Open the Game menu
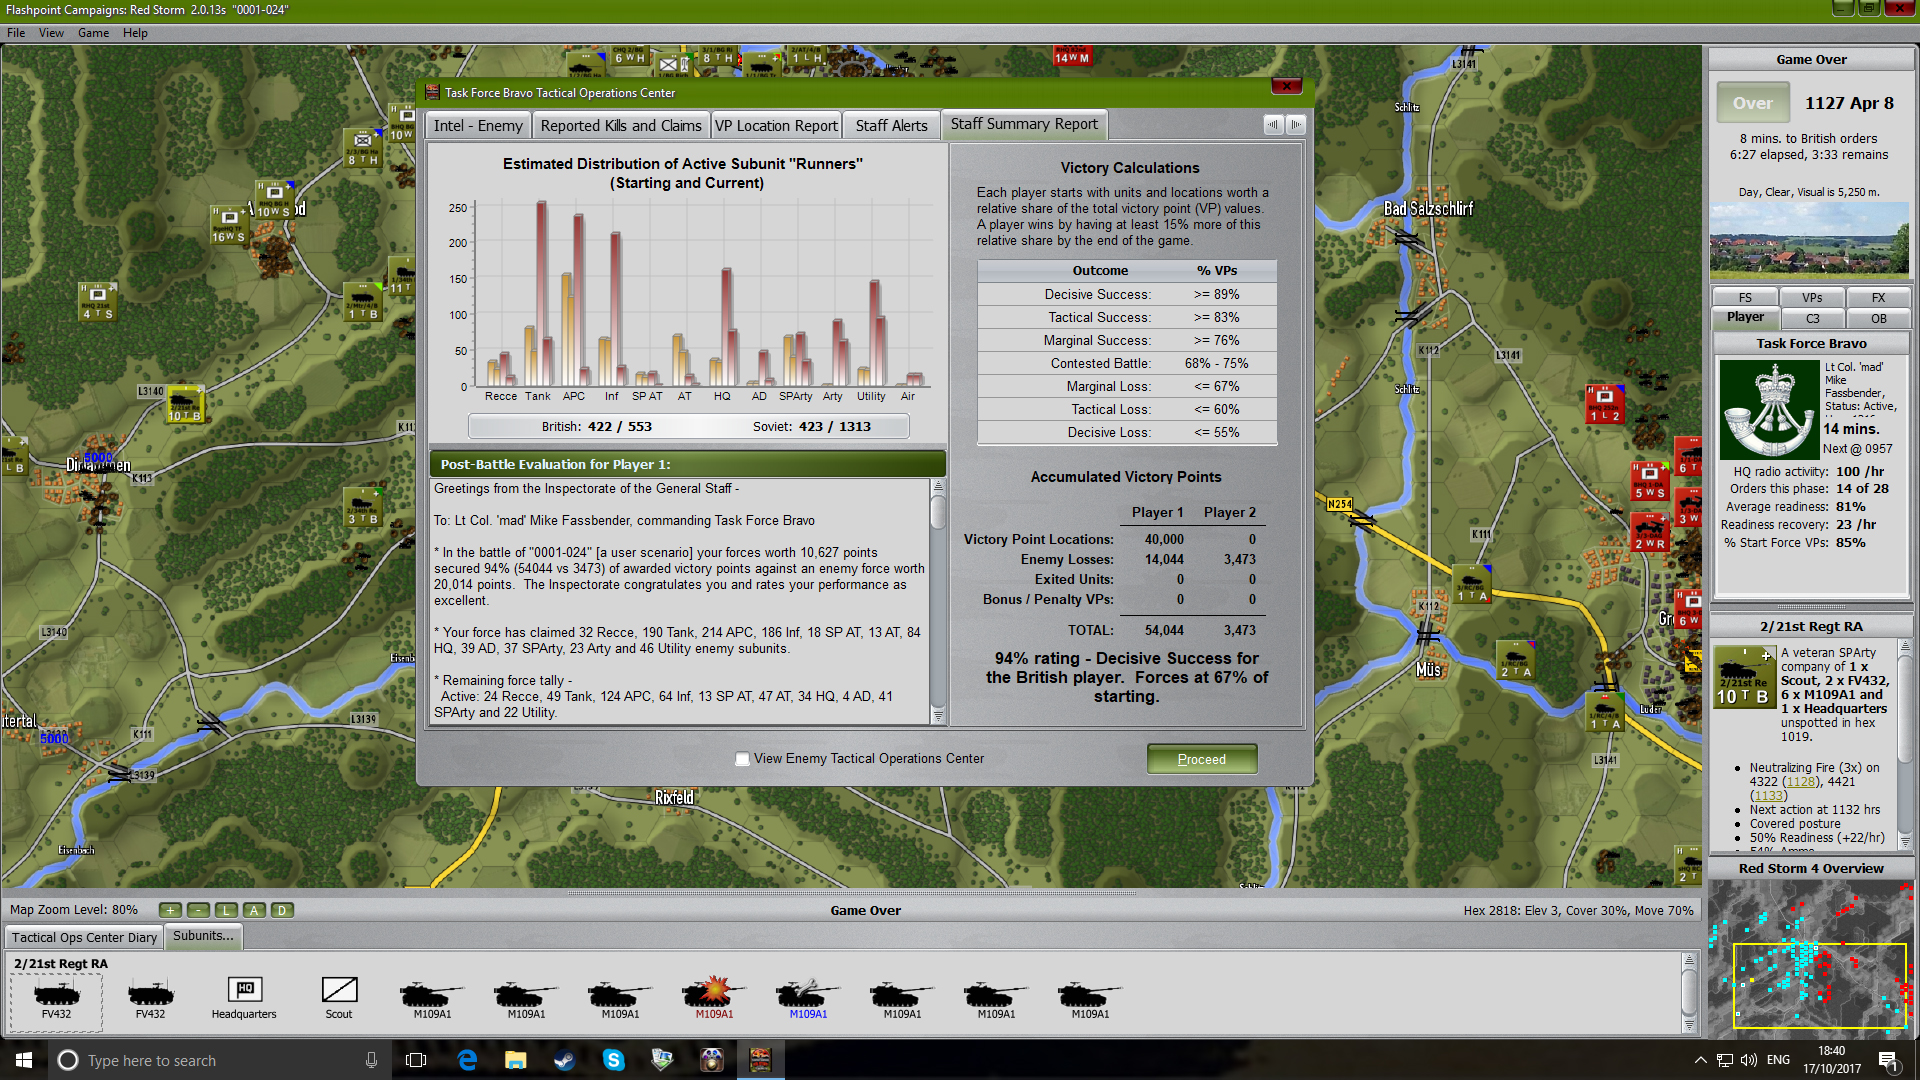The width and height of the screenshot is (1920, 1080). (x=93, y=33)
